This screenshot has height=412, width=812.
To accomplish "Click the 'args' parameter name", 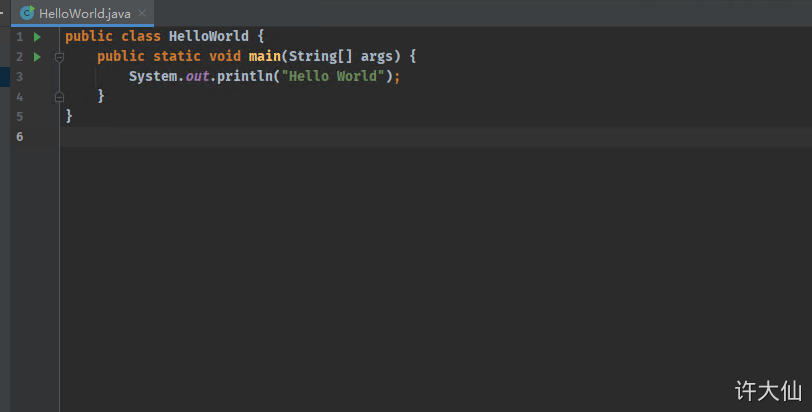I will pyautogui.click(x=377, y=56).
